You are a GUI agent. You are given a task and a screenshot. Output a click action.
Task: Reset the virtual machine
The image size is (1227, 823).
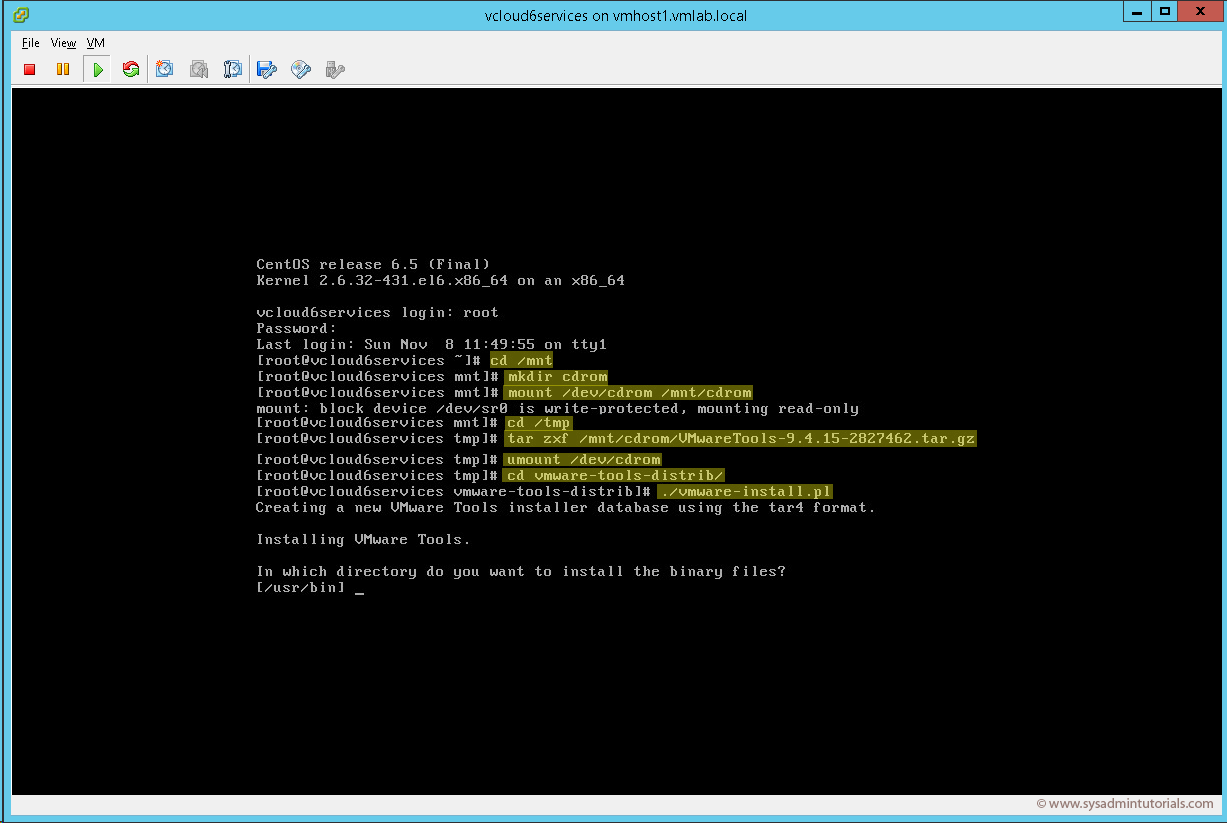130,69
